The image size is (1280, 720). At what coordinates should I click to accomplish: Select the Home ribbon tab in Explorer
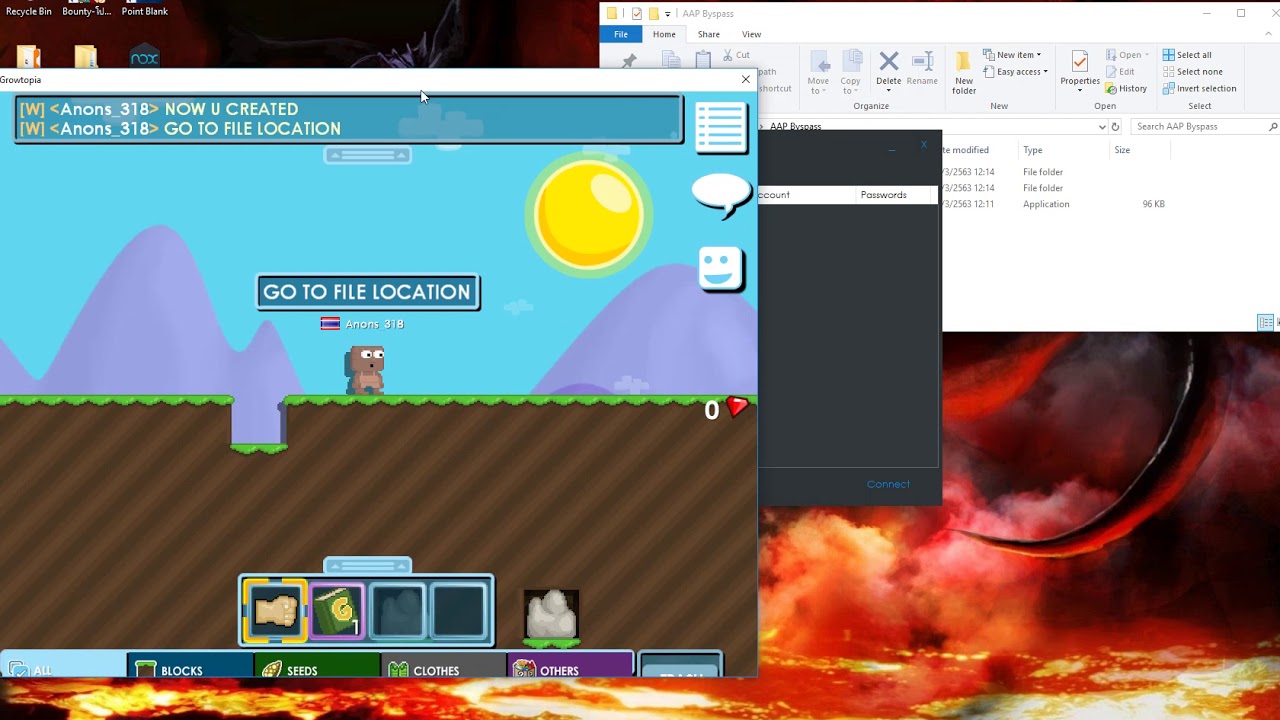pyautogui.click(x=664, y=34)
